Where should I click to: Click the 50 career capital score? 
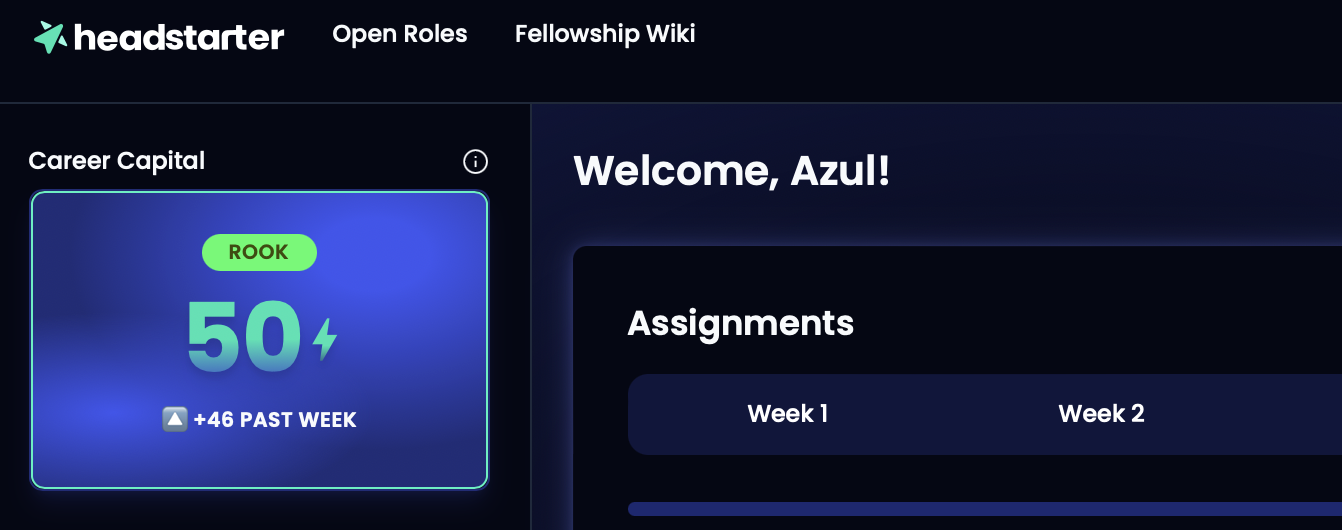244,338
